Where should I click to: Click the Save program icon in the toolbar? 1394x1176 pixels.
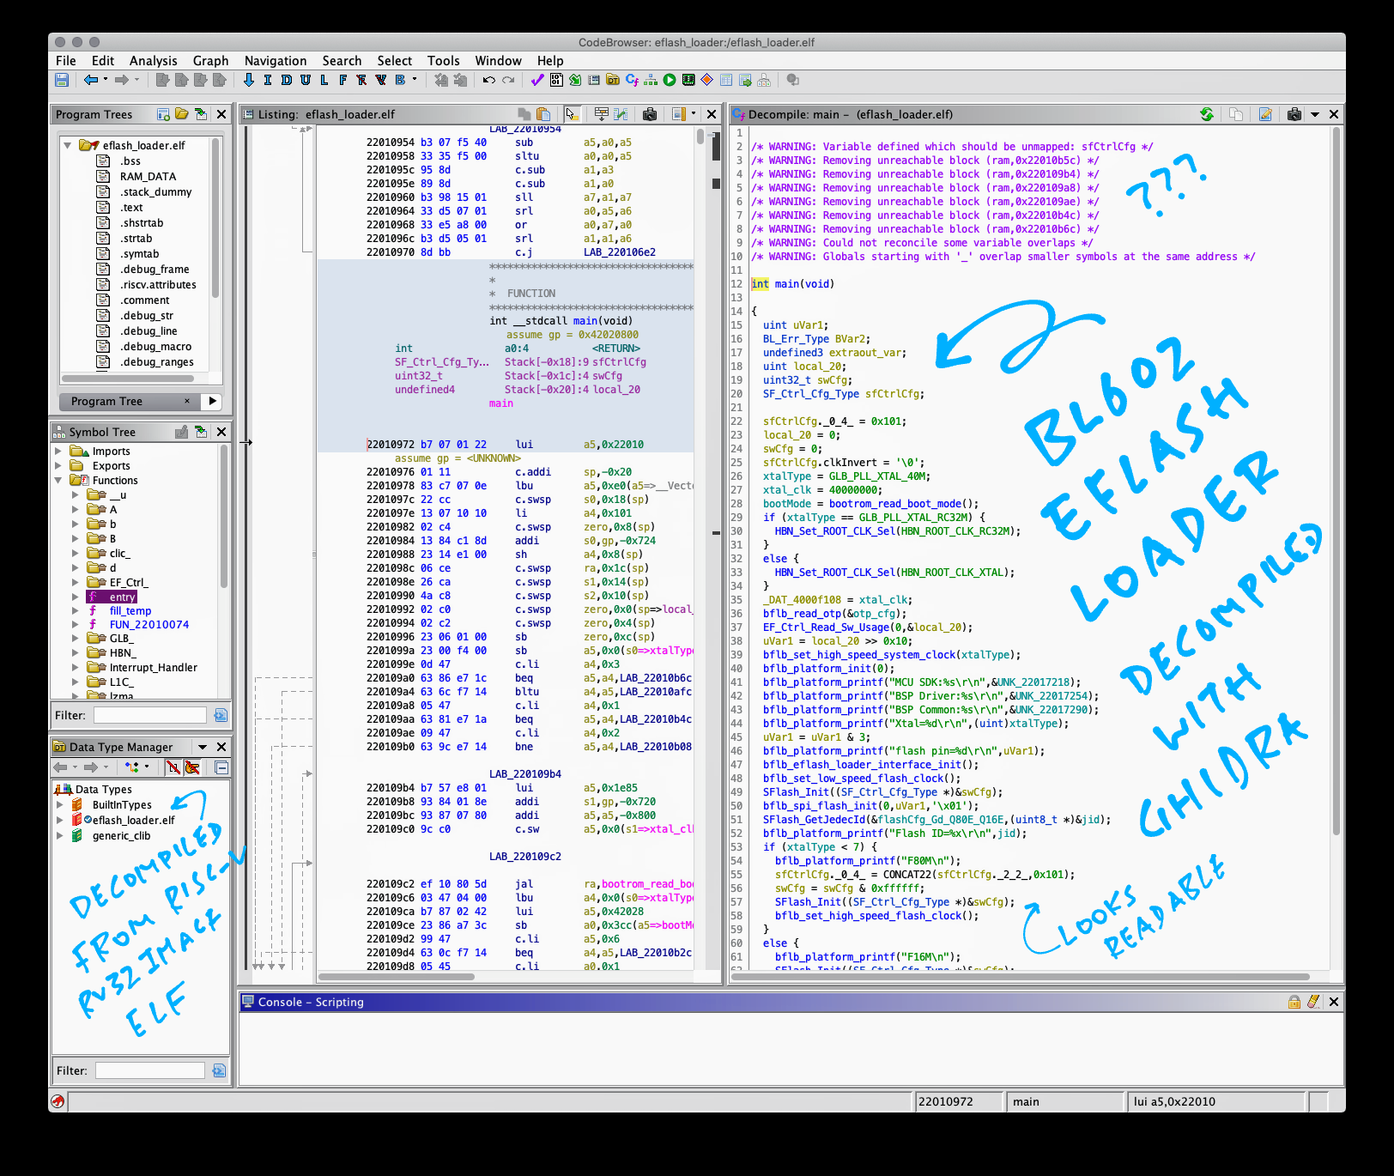click(62, 80)
